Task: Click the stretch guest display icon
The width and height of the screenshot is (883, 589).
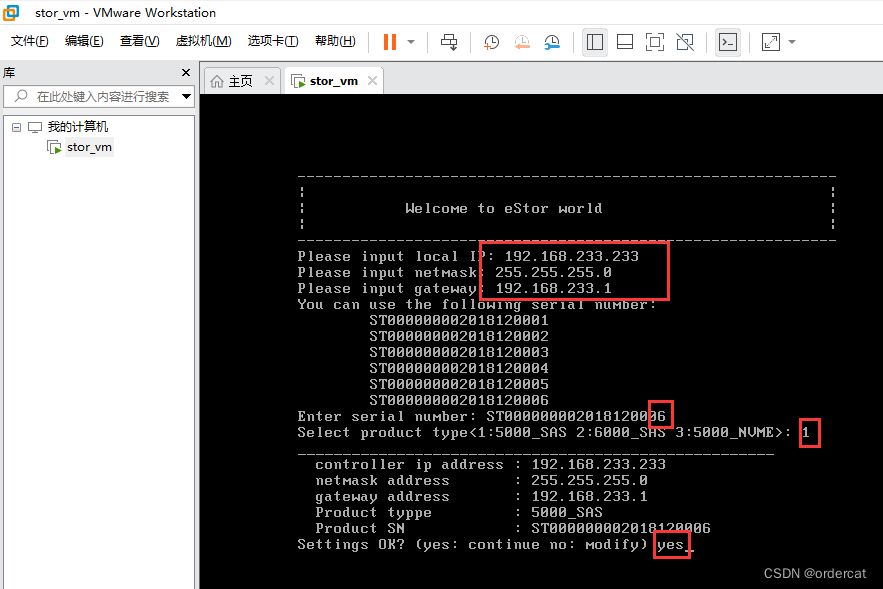Action: pyautogui.click(x=771, y=42)
